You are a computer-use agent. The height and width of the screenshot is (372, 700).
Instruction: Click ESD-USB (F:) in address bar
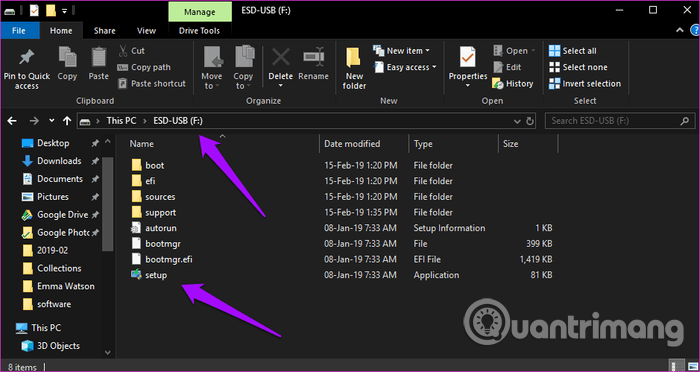pos(178,121)
